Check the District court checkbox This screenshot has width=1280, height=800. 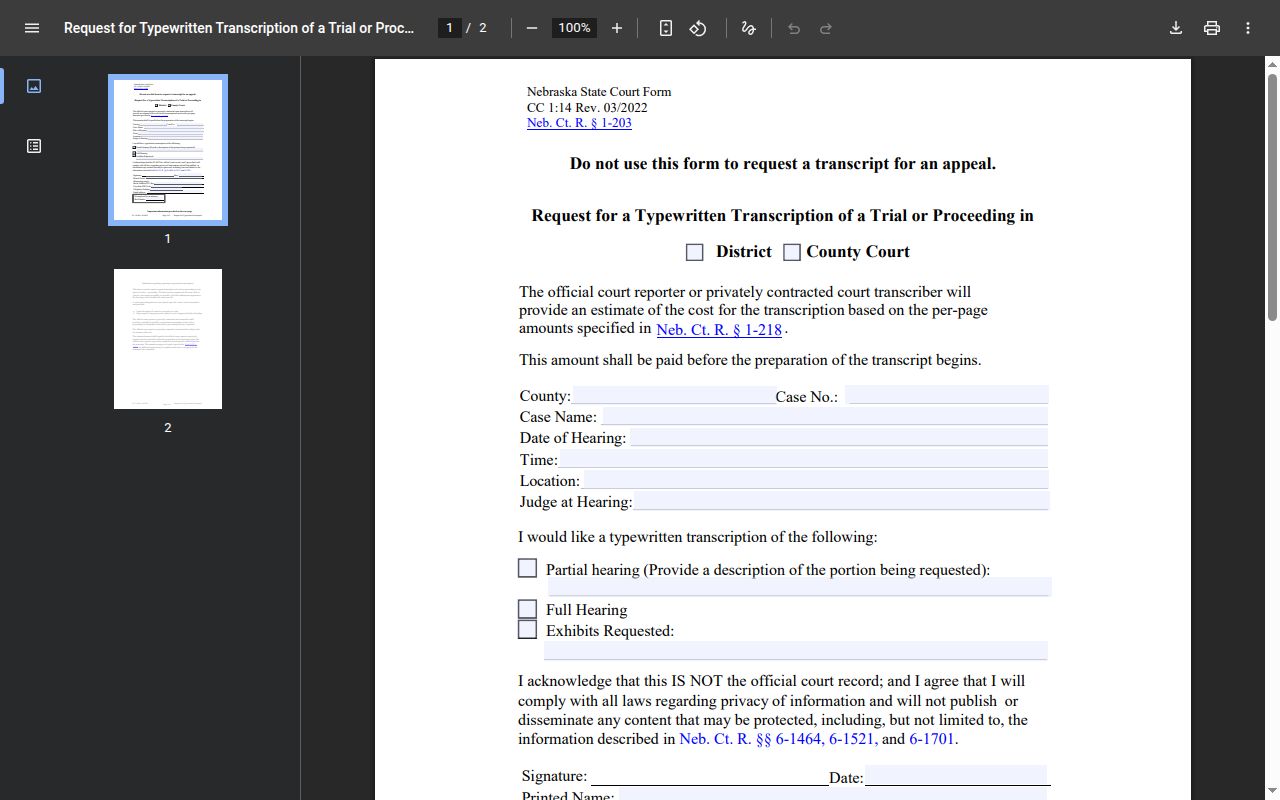[x=695, y=252]
